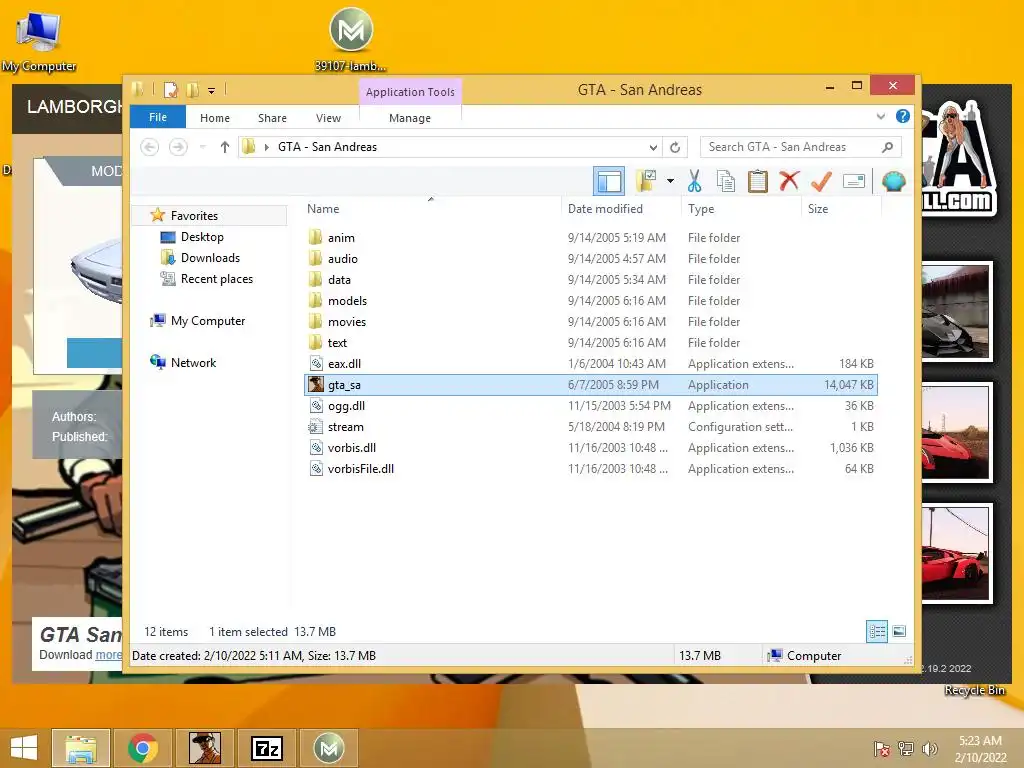Open dropdown arrow beside folder options icon
Image resolution: width=1024 pixels, height=768 pixels.
pos(670,181)
